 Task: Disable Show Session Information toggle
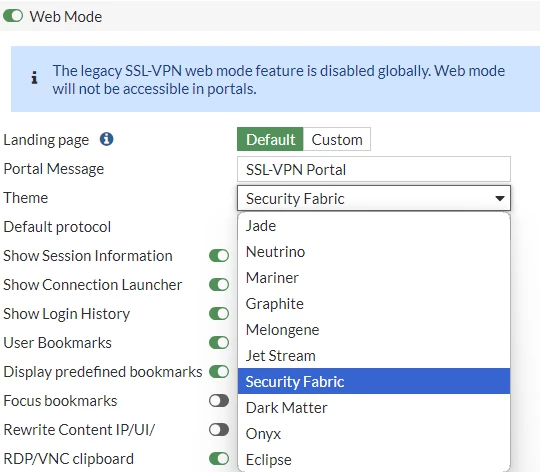pos(219,256)
